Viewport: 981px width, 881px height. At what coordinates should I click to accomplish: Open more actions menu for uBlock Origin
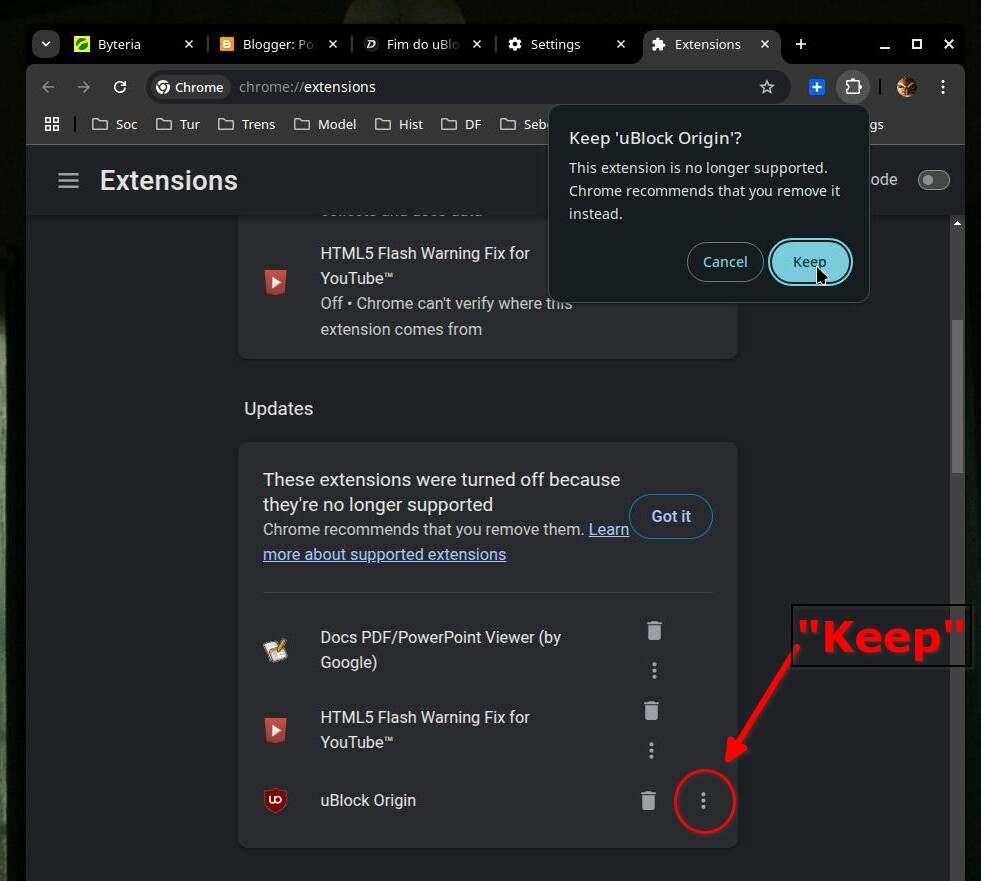703,800
